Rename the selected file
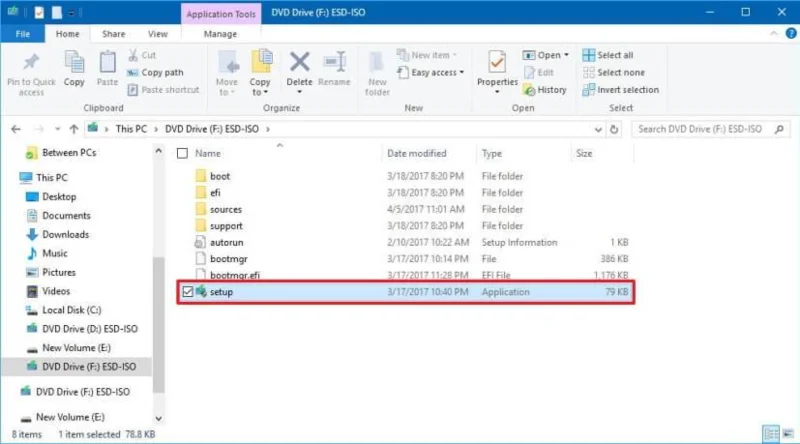800x444 pixels. pos(334,69)
